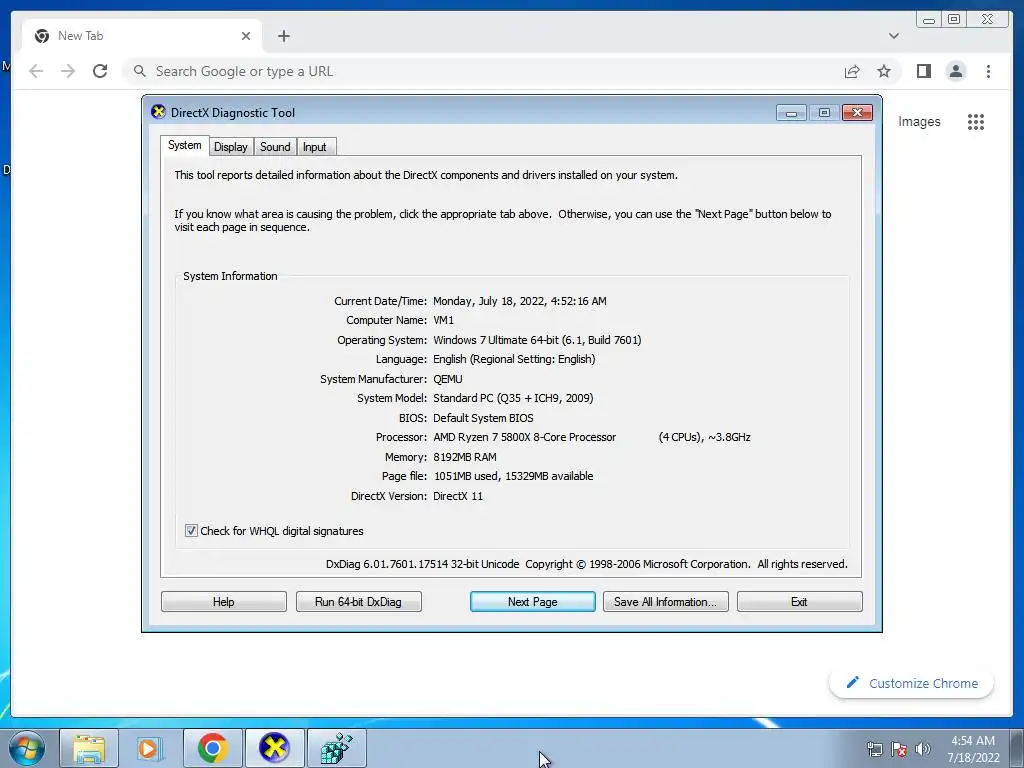Click the QEMU manufacturer value

447,379
